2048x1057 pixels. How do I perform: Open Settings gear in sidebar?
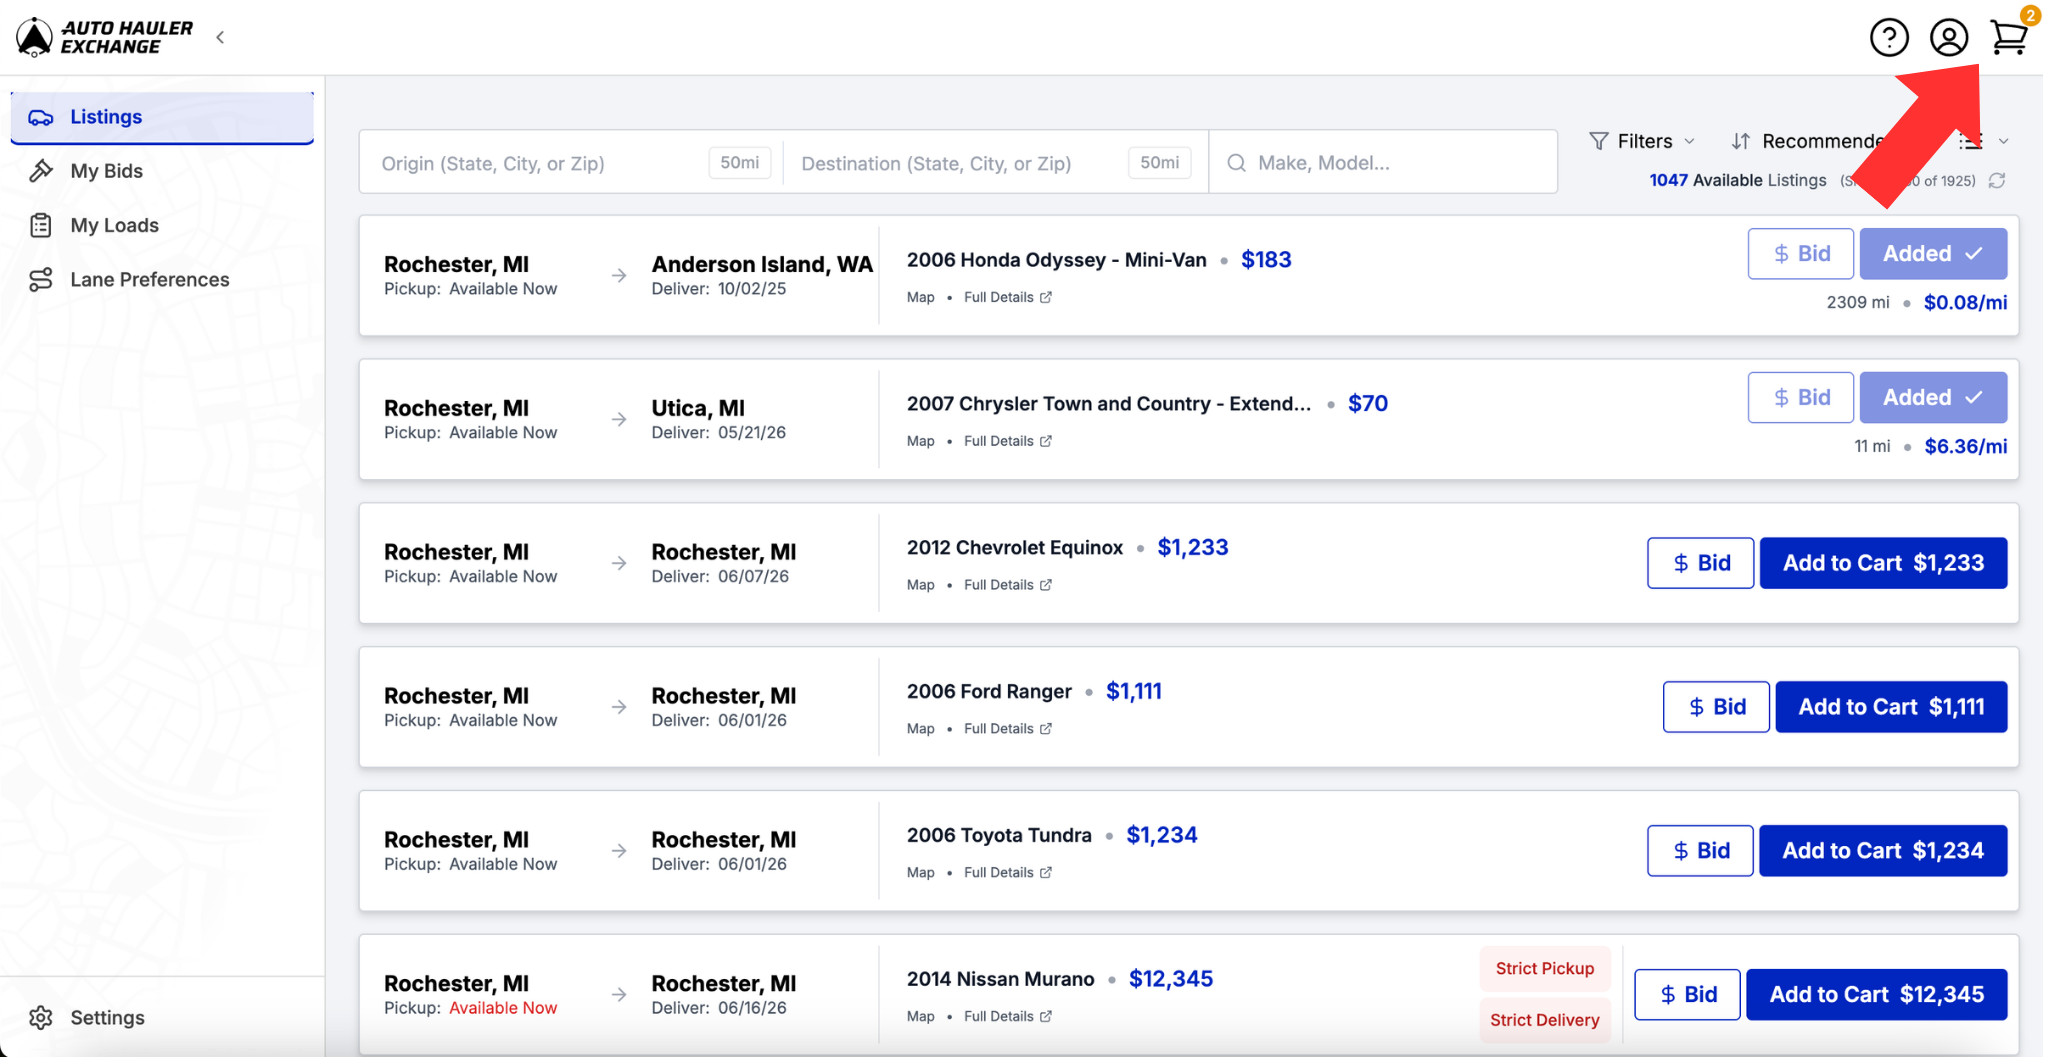click(41, 1017)
